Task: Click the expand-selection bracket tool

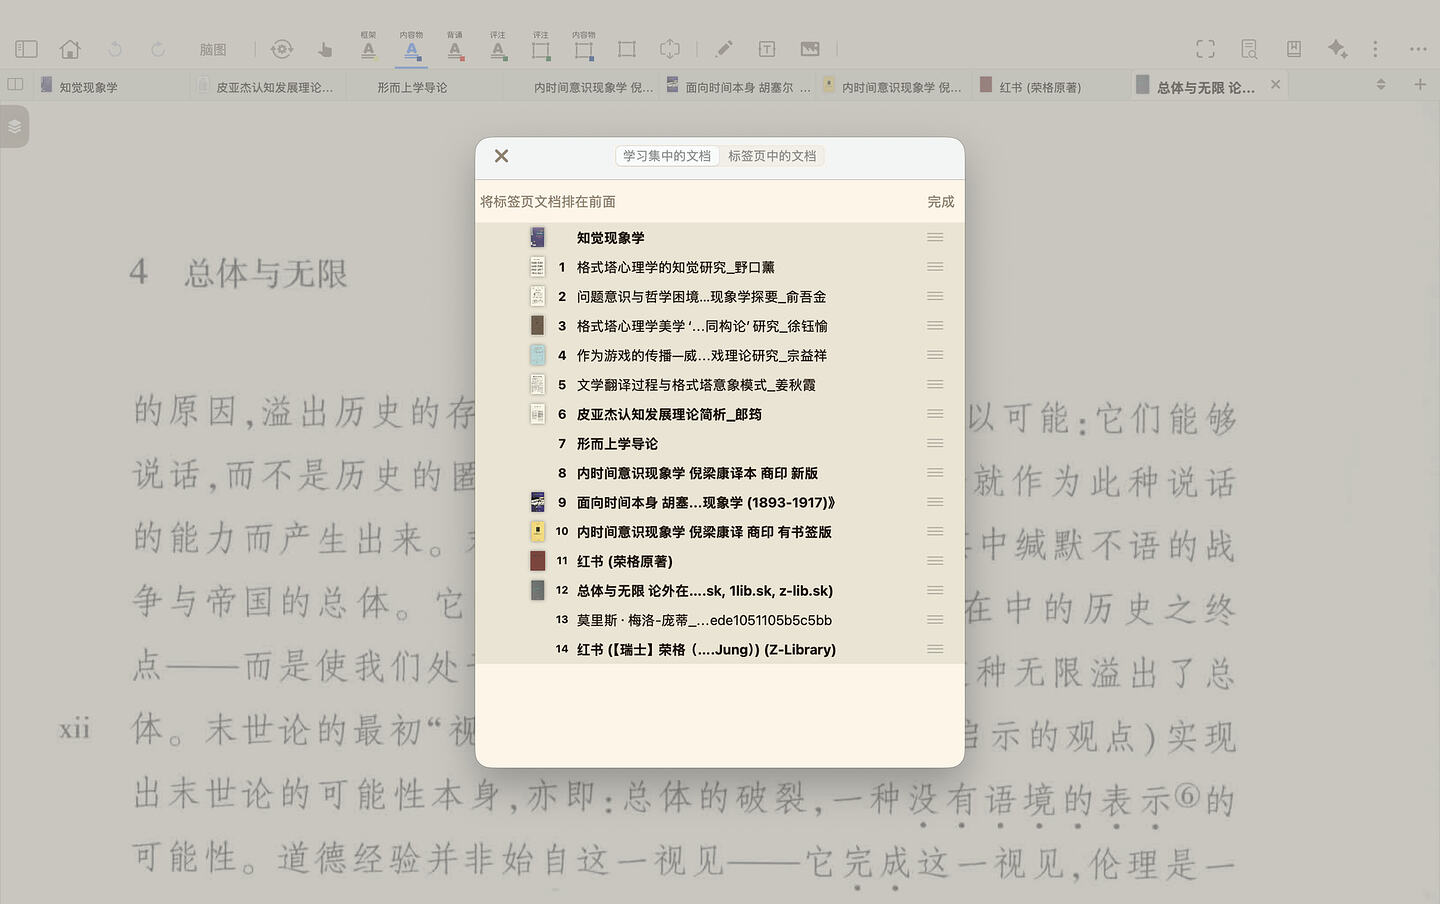Action: 670,49
